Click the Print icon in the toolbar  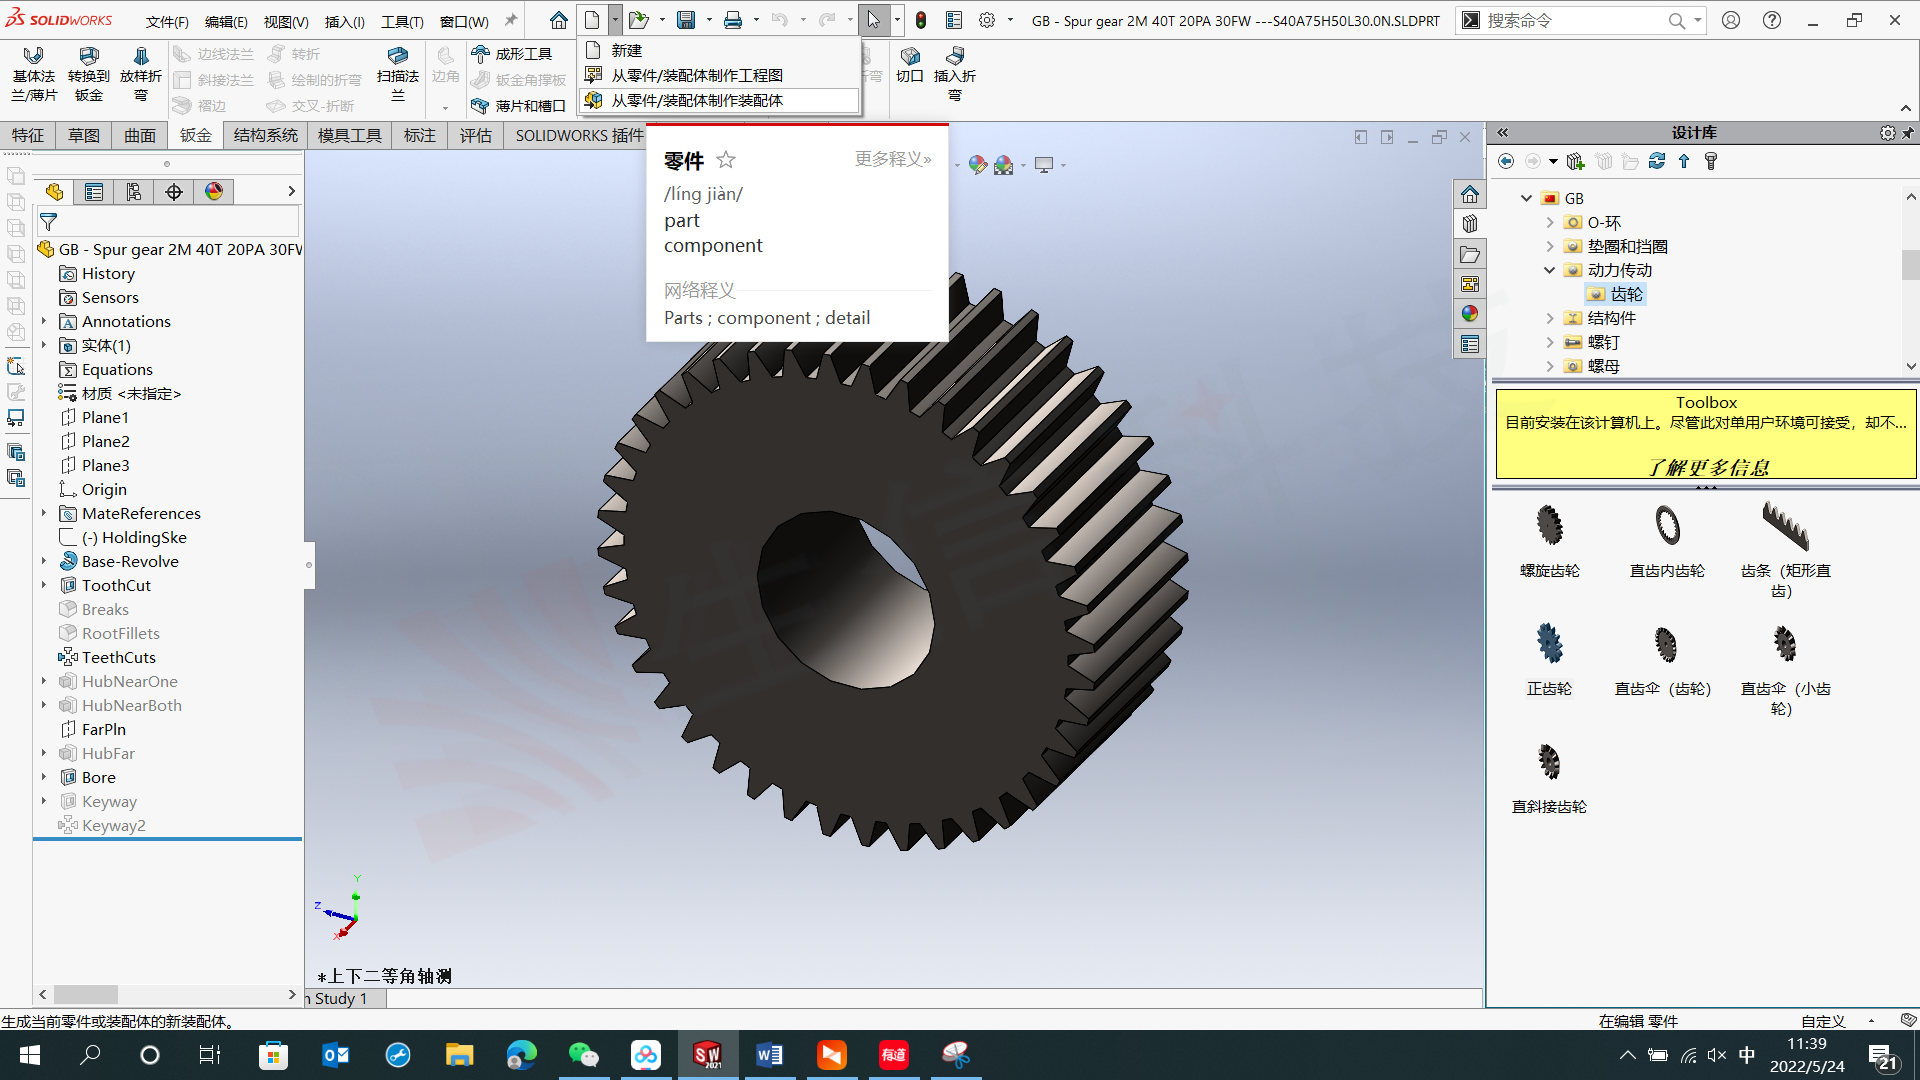733,20
